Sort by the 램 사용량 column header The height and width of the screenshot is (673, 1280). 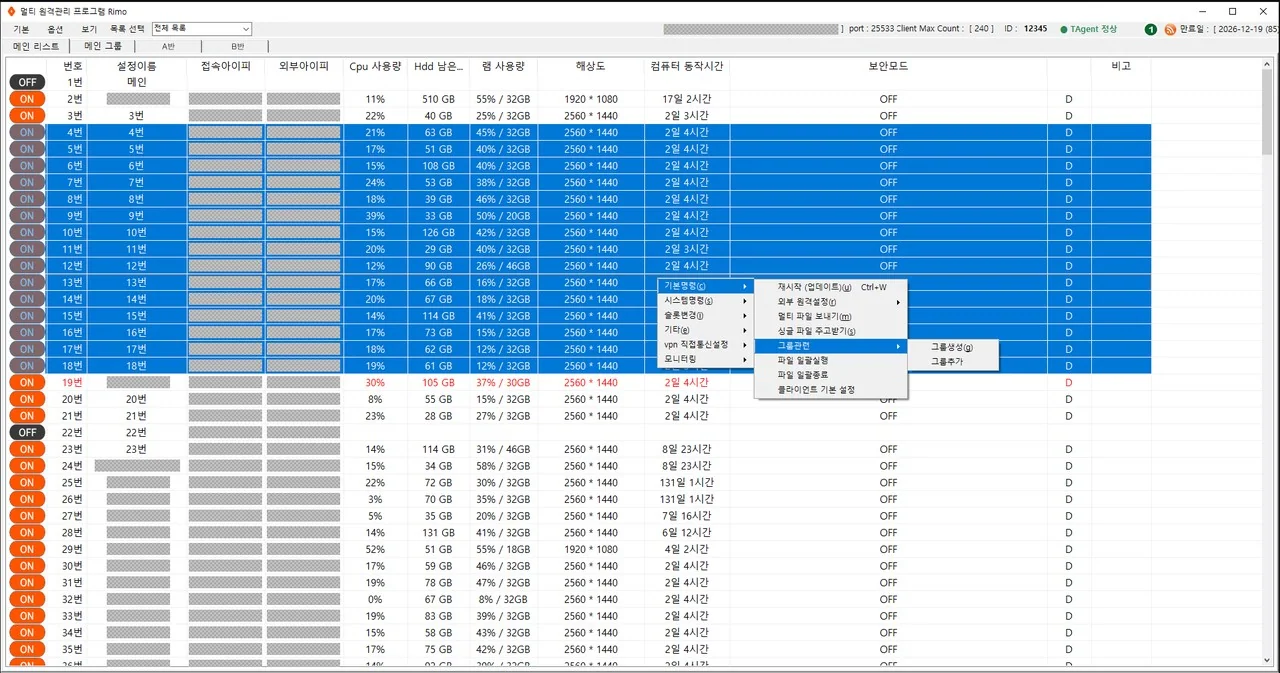point(503,66)
